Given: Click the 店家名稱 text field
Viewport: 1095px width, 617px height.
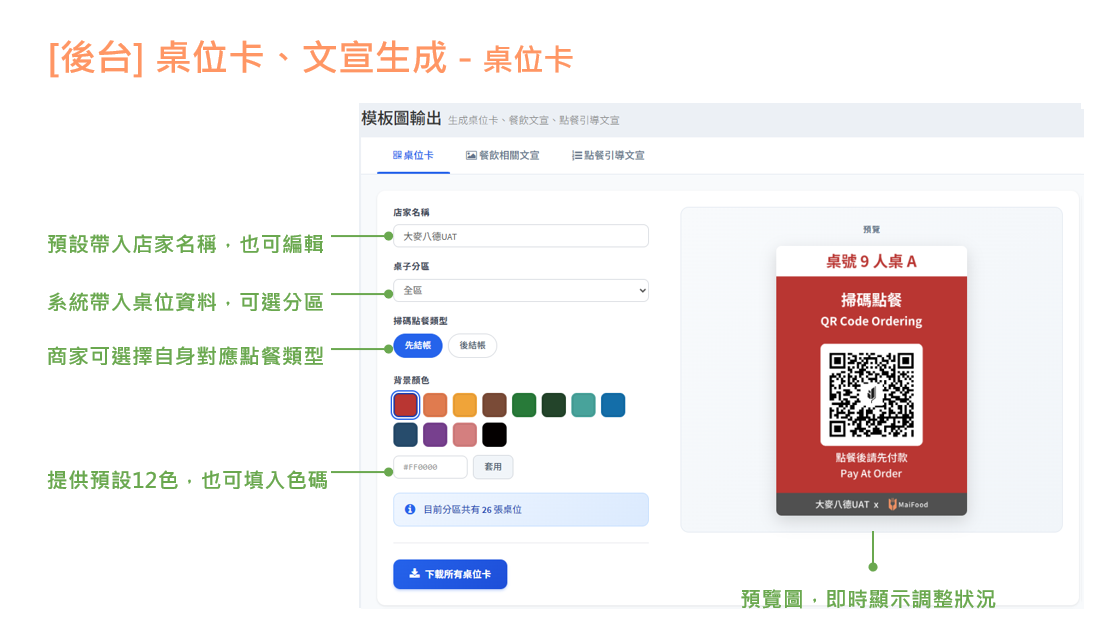Looking at the screenshot, I should point(520,236).
